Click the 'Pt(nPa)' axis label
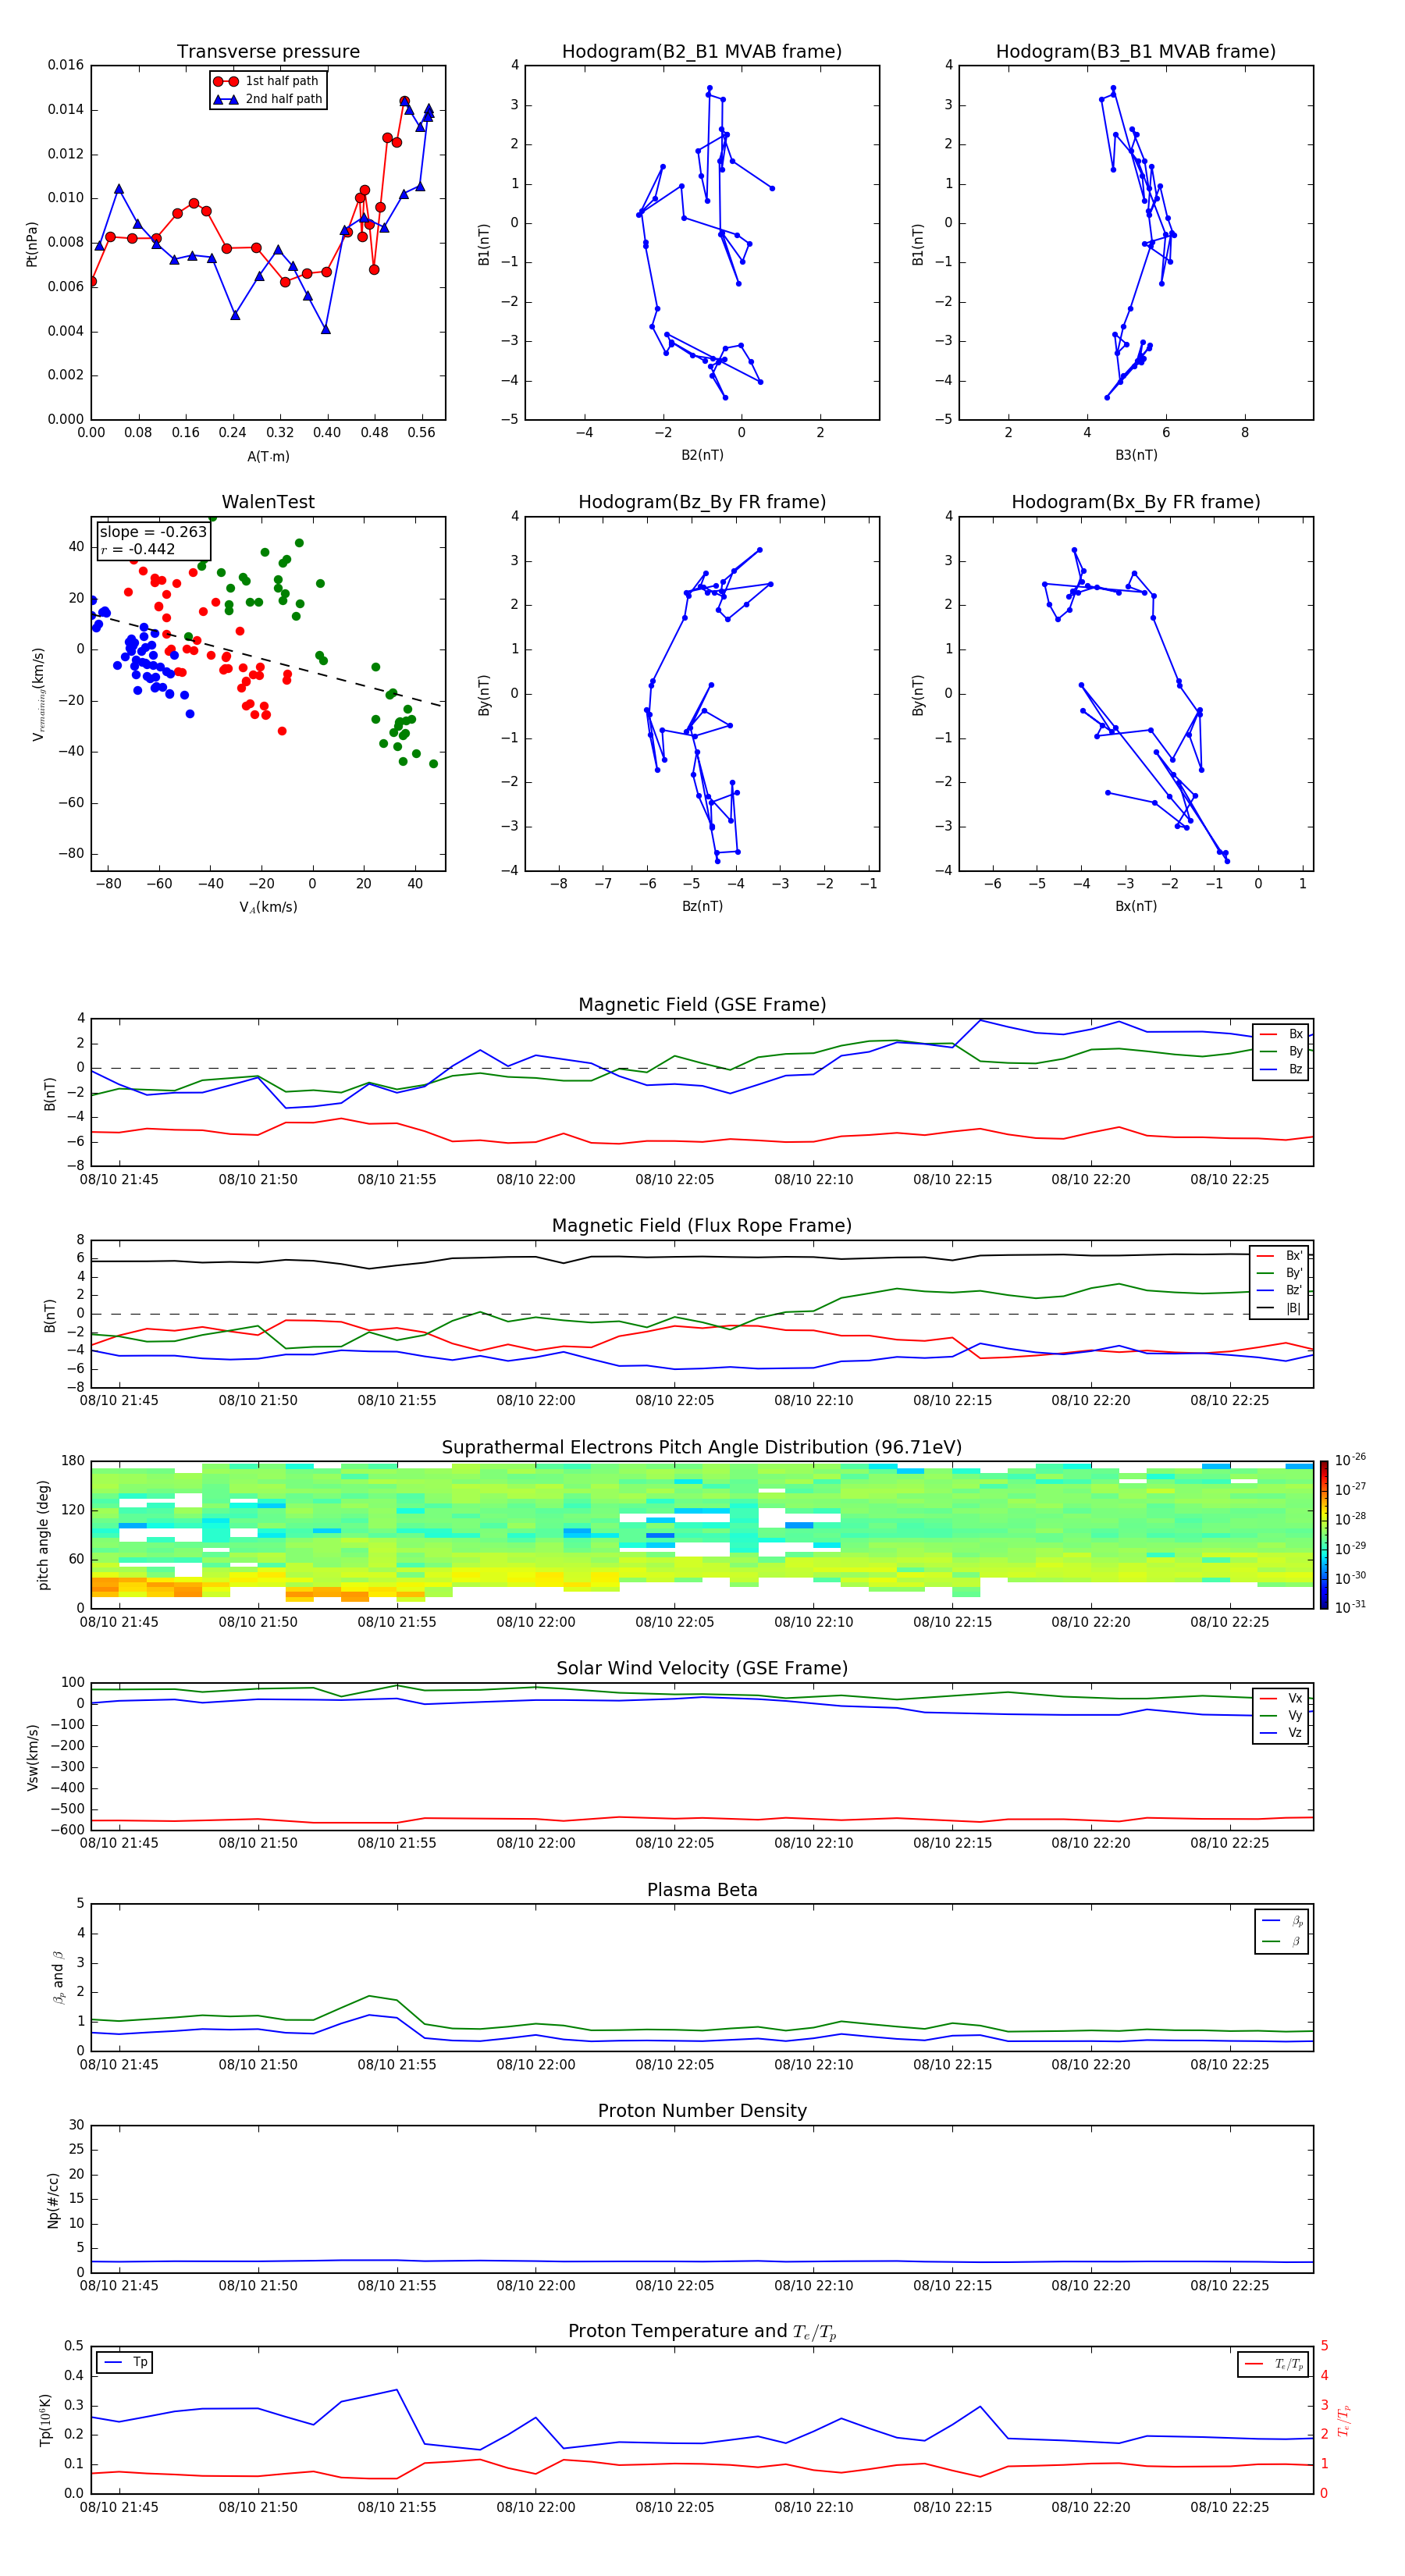 point(31,243)
